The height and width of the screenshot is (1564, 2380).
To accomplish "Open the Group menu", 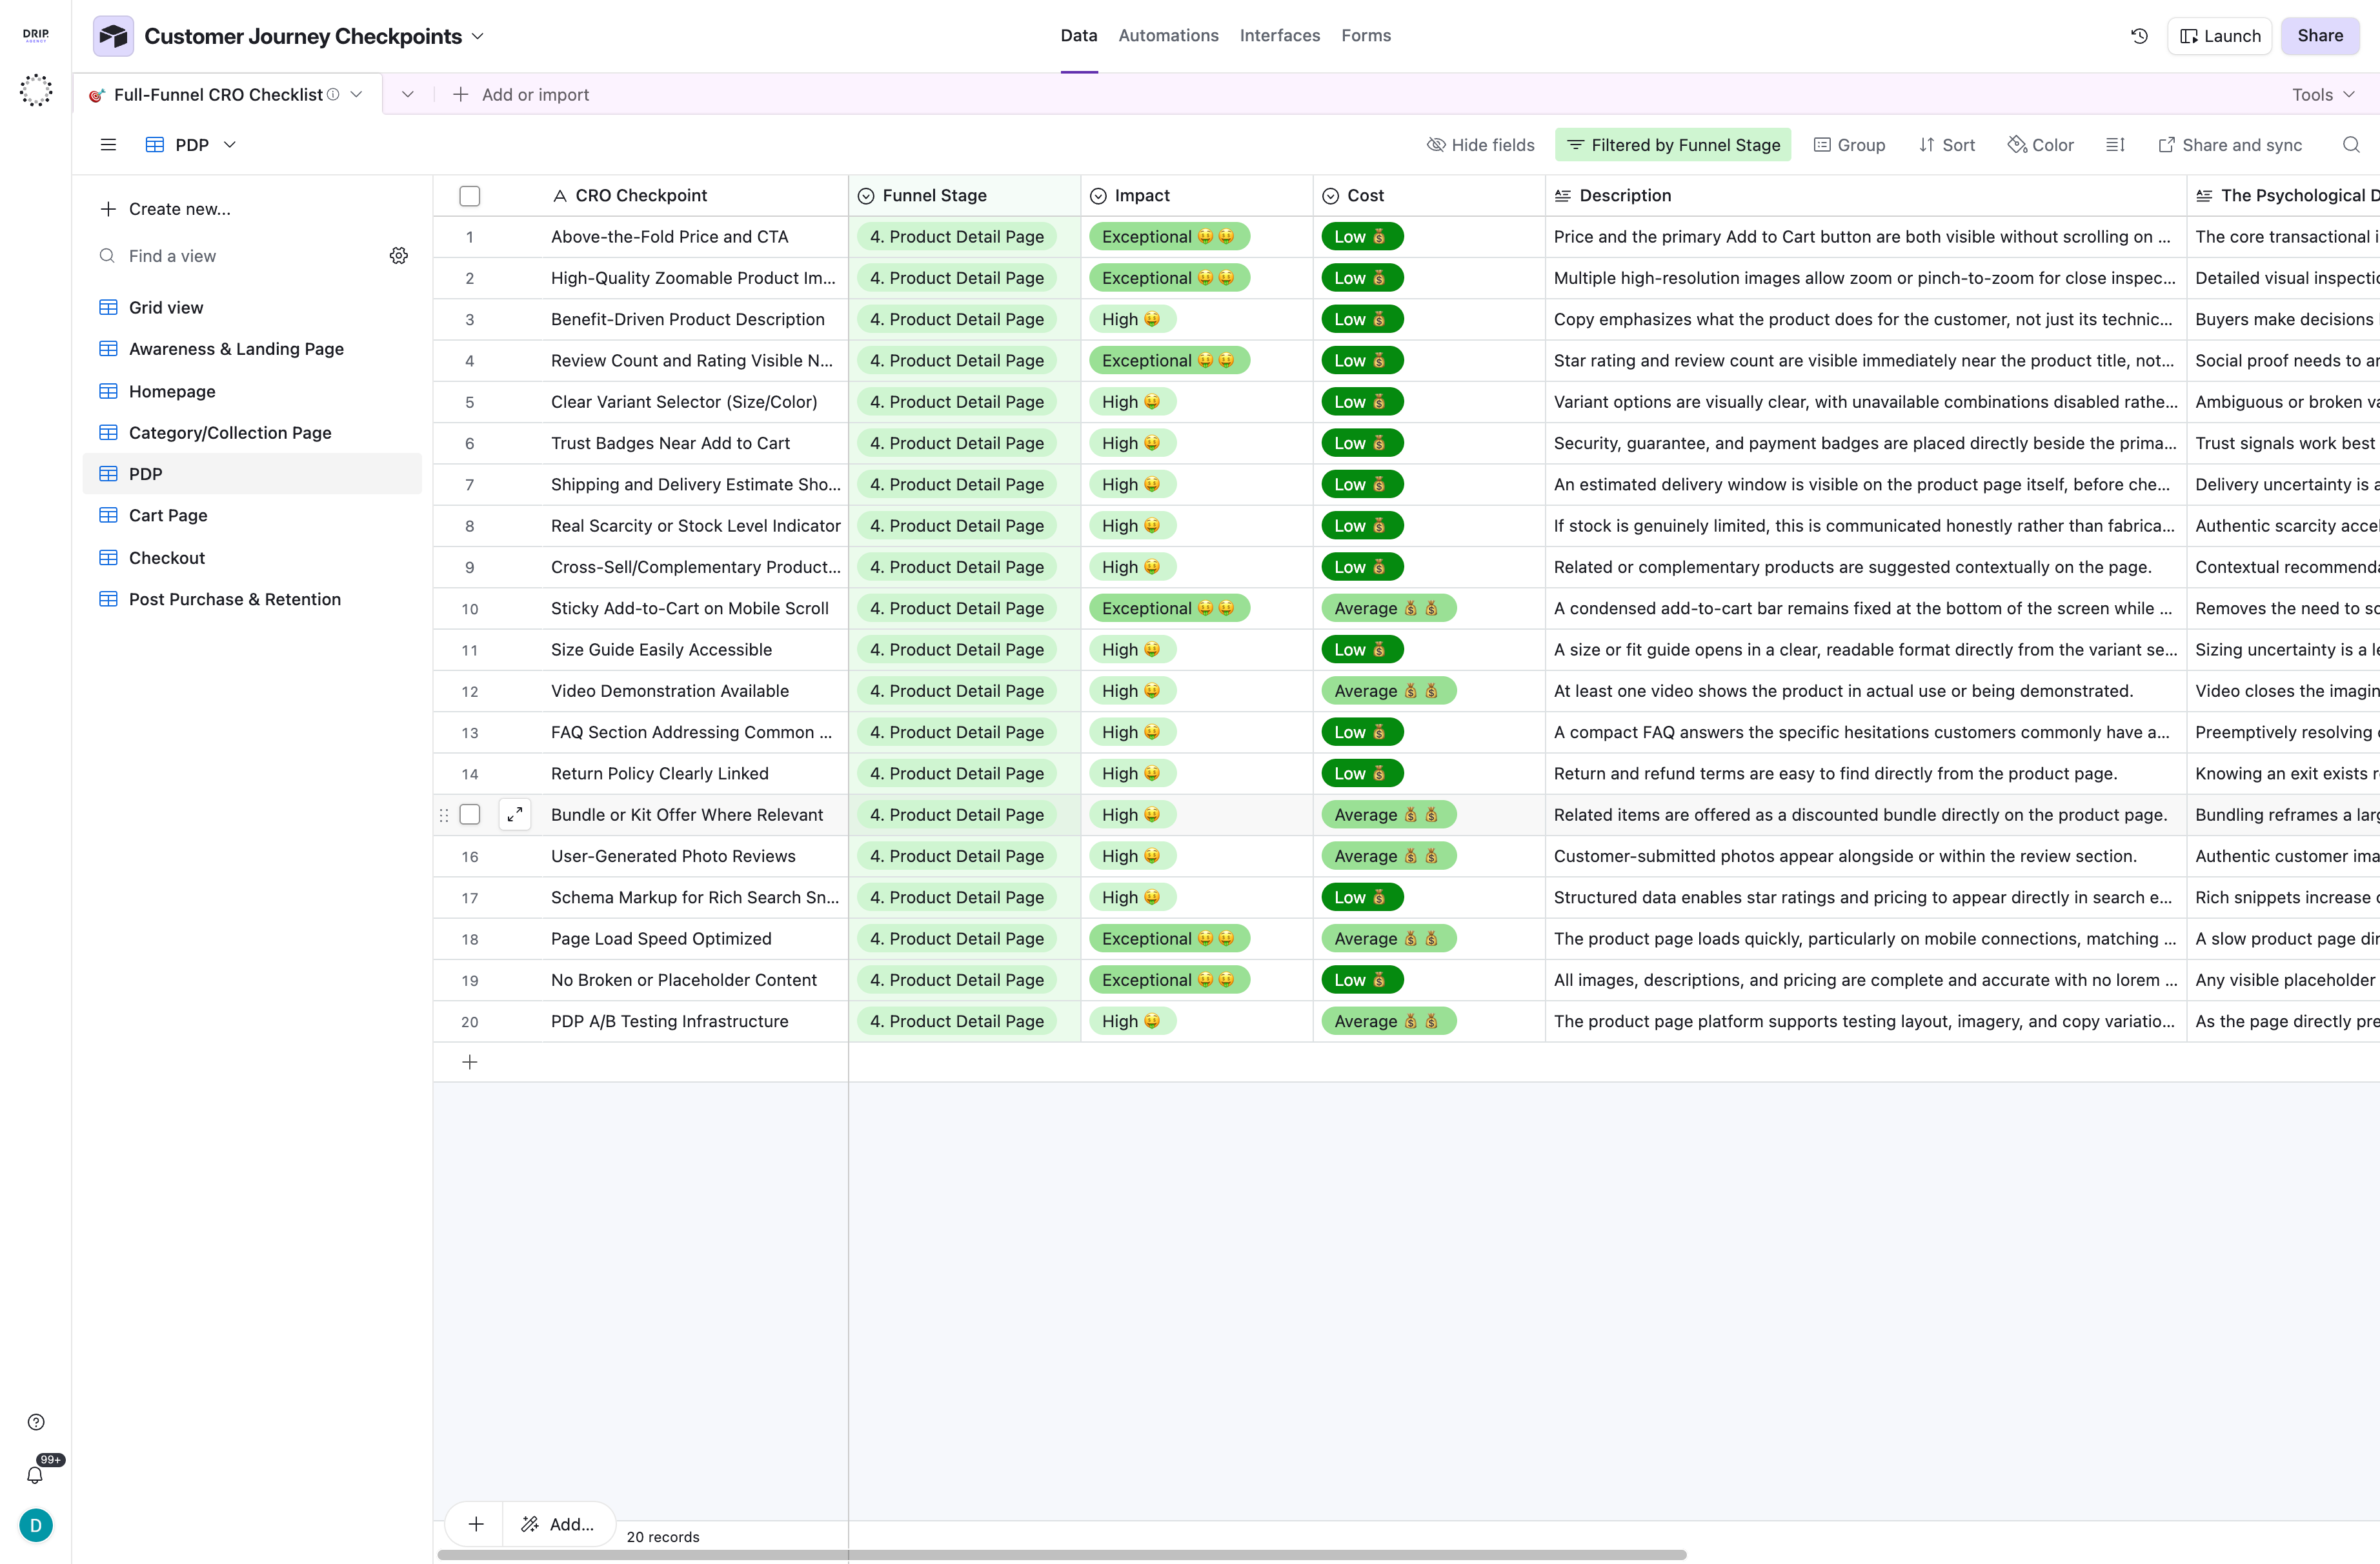I will [x=1849, y=145].
